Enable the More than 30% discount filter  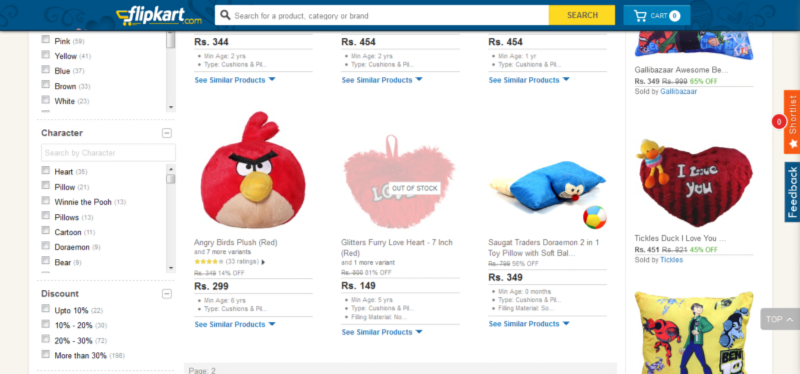pos(45,354)
